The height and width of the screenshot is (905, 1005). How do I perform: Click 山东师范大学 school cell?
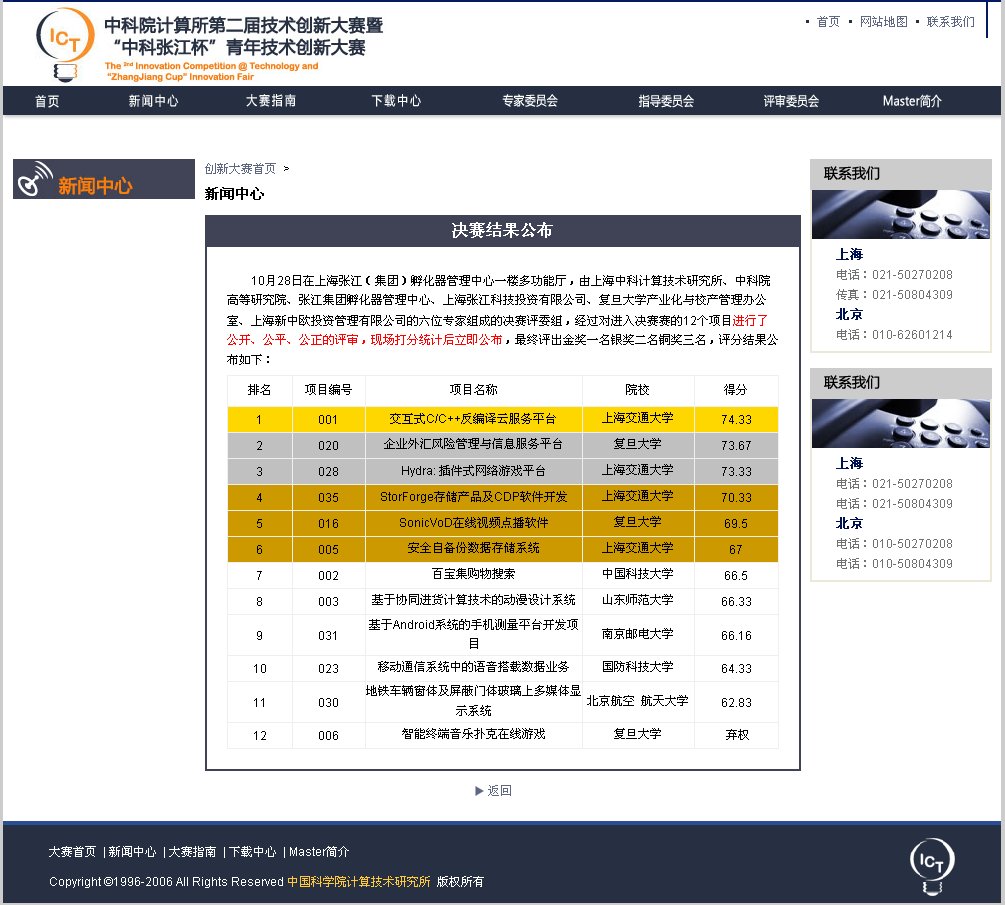click(638, 601)
